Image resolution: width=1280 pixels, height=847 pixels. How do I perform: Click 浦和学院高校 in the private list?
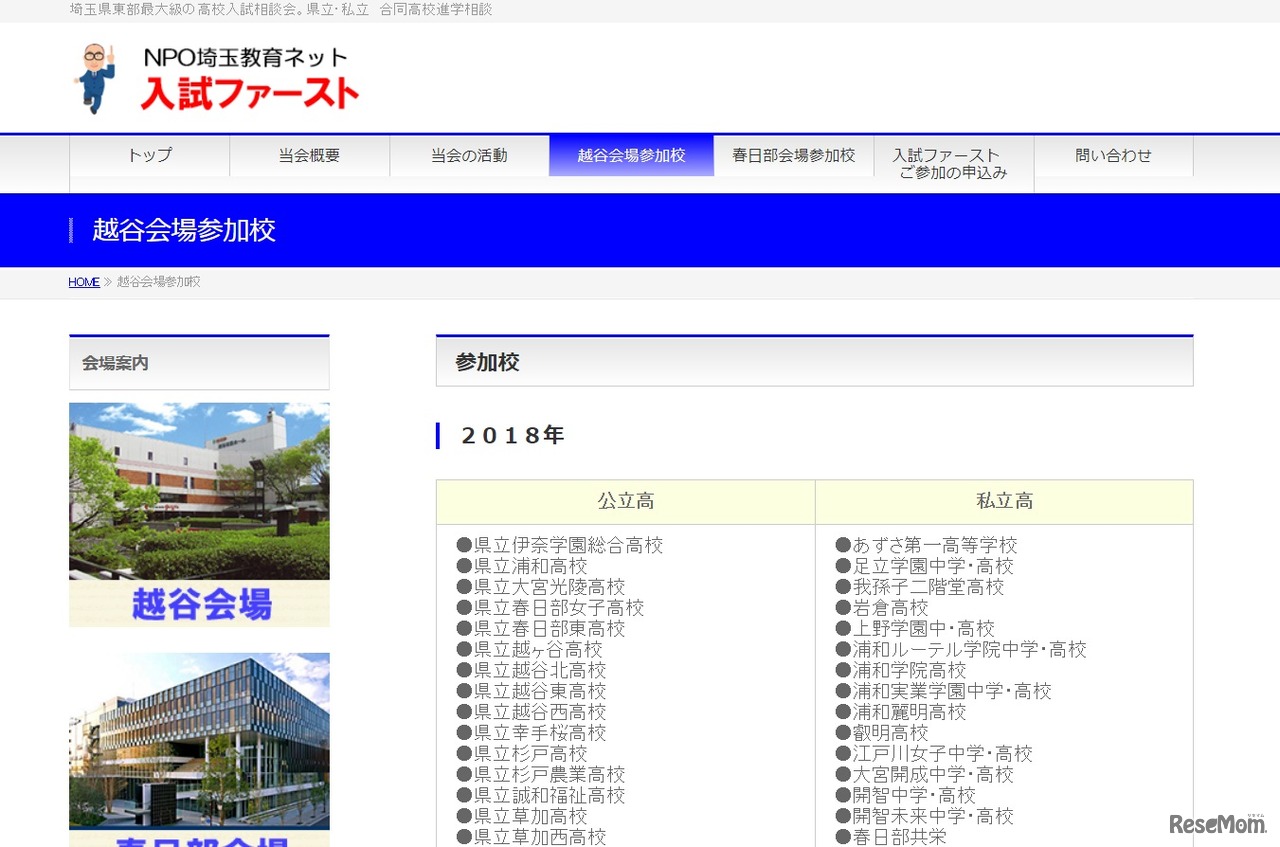[x=909, y=670]
